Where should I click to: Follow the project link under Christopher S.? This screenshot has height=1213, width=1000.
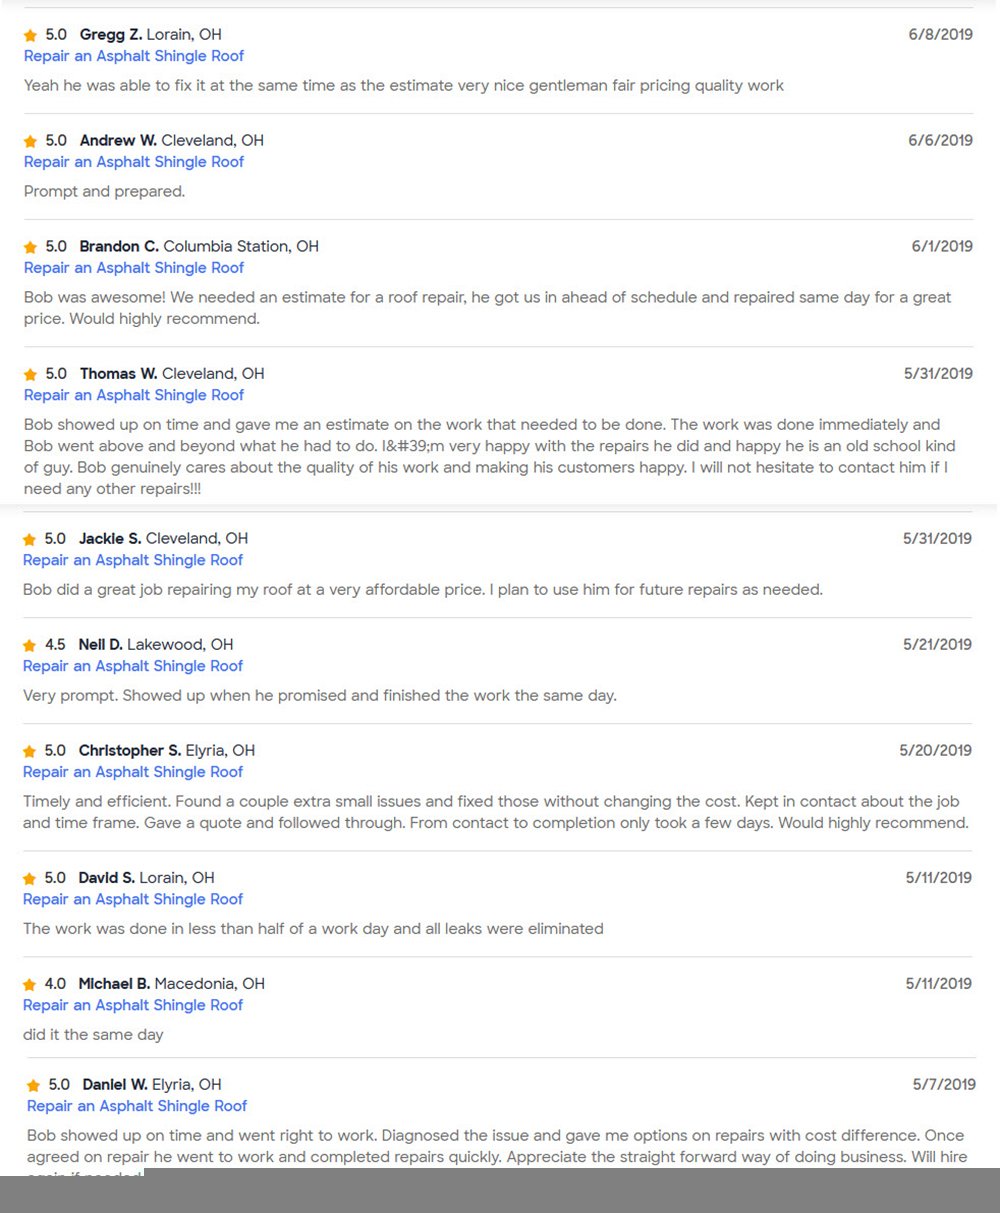tap(133, 772)
